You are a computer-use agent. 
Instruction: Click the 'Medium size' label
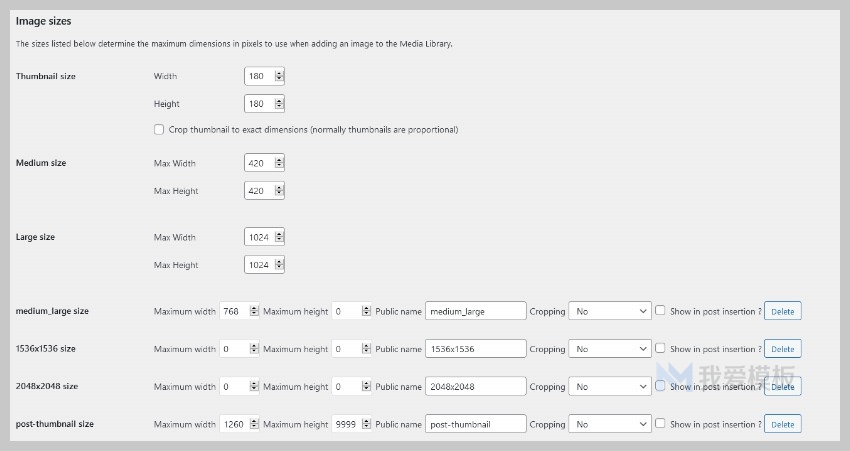click(41, 163)
